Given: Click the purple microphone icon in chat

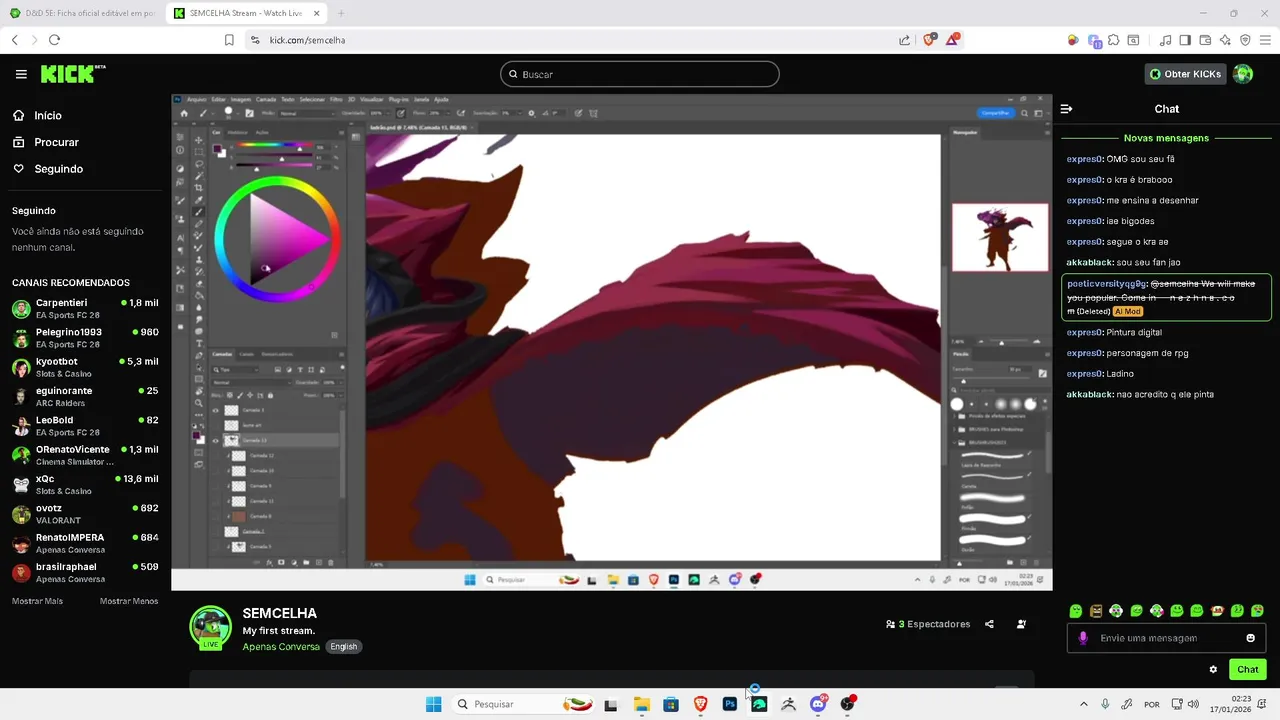Looking at the screenshot, I should point(1083,638).
